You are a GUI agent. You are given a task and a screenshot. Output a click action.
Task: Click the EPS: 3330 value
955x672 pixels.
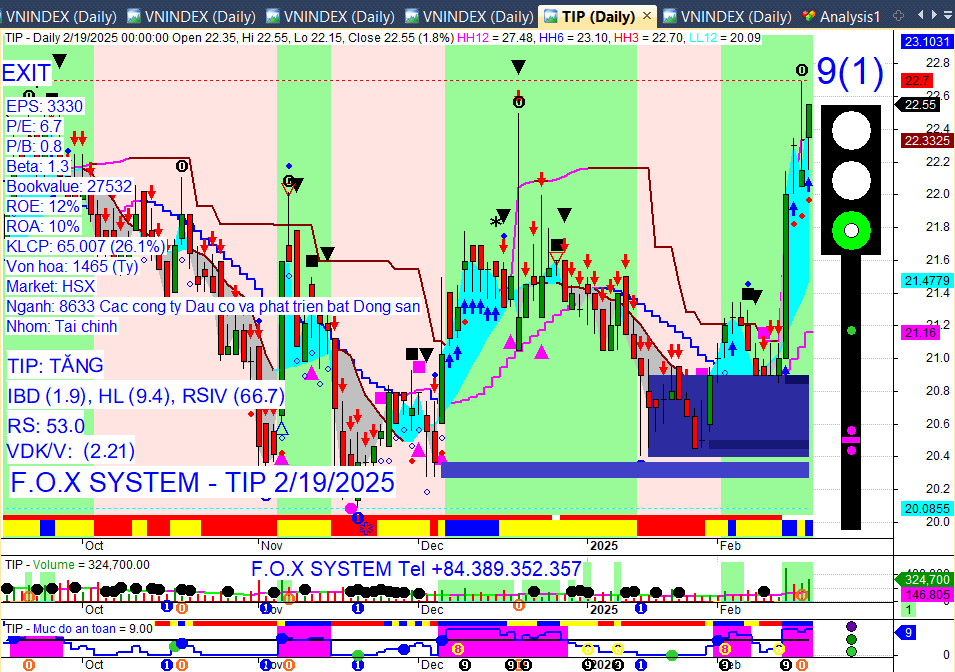click(44, 107)
